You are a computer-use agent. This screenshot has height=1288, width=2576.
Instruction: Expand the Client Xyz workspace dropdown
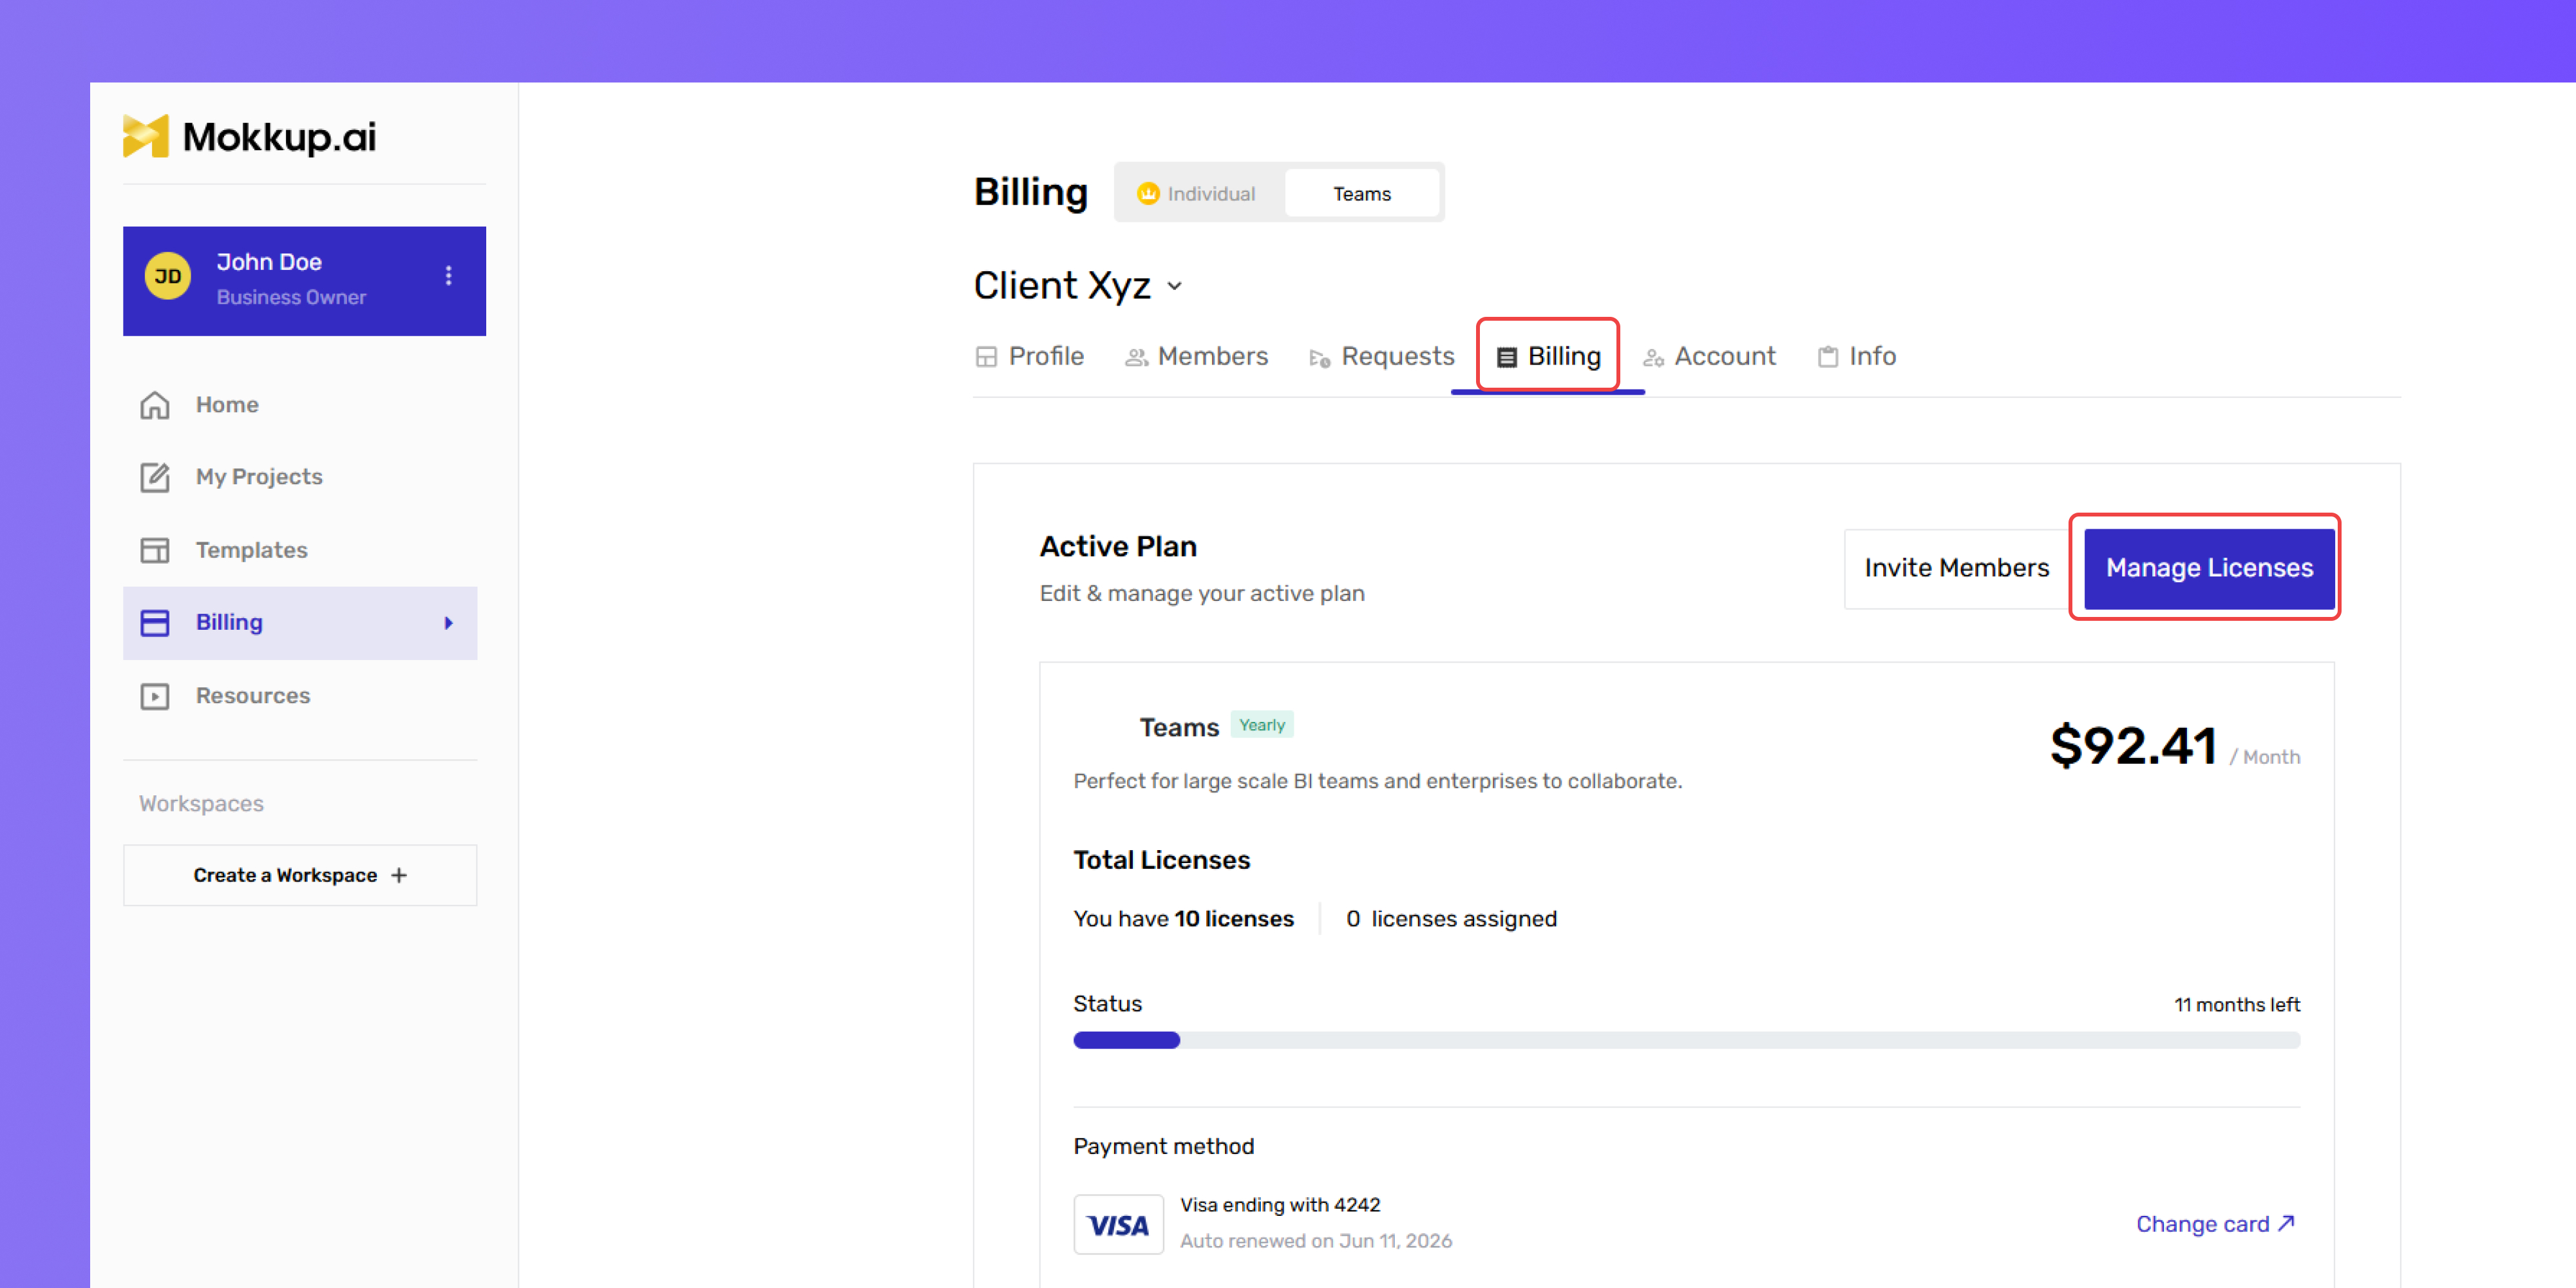point(1175,287)
